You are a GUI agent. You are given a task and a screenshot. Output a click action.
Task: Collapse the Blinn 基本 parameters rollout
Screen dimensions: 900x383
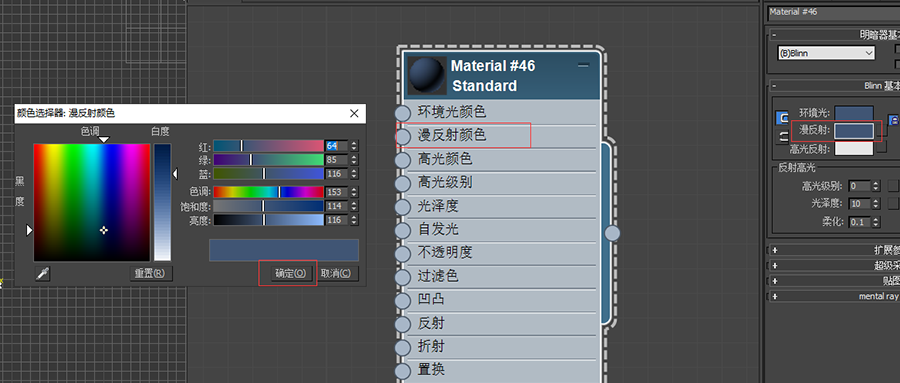point(774,86)
